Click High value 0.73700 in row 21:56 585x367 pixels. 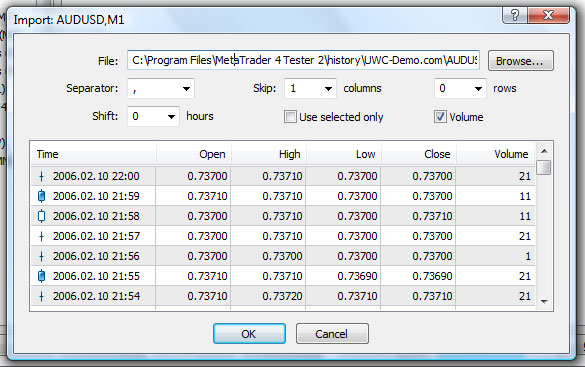[282, 256]
